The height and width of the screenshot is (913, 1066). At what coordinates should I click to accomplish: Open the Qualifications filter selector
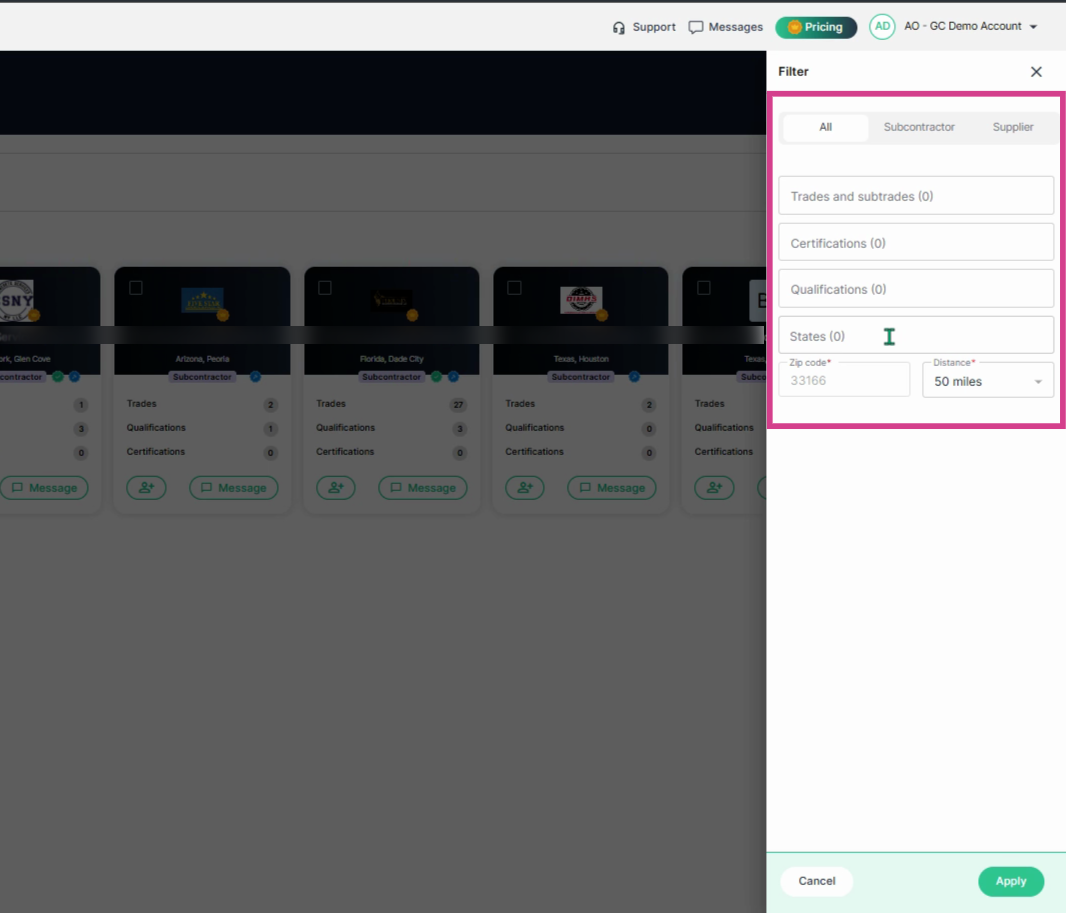click(916, 289)
